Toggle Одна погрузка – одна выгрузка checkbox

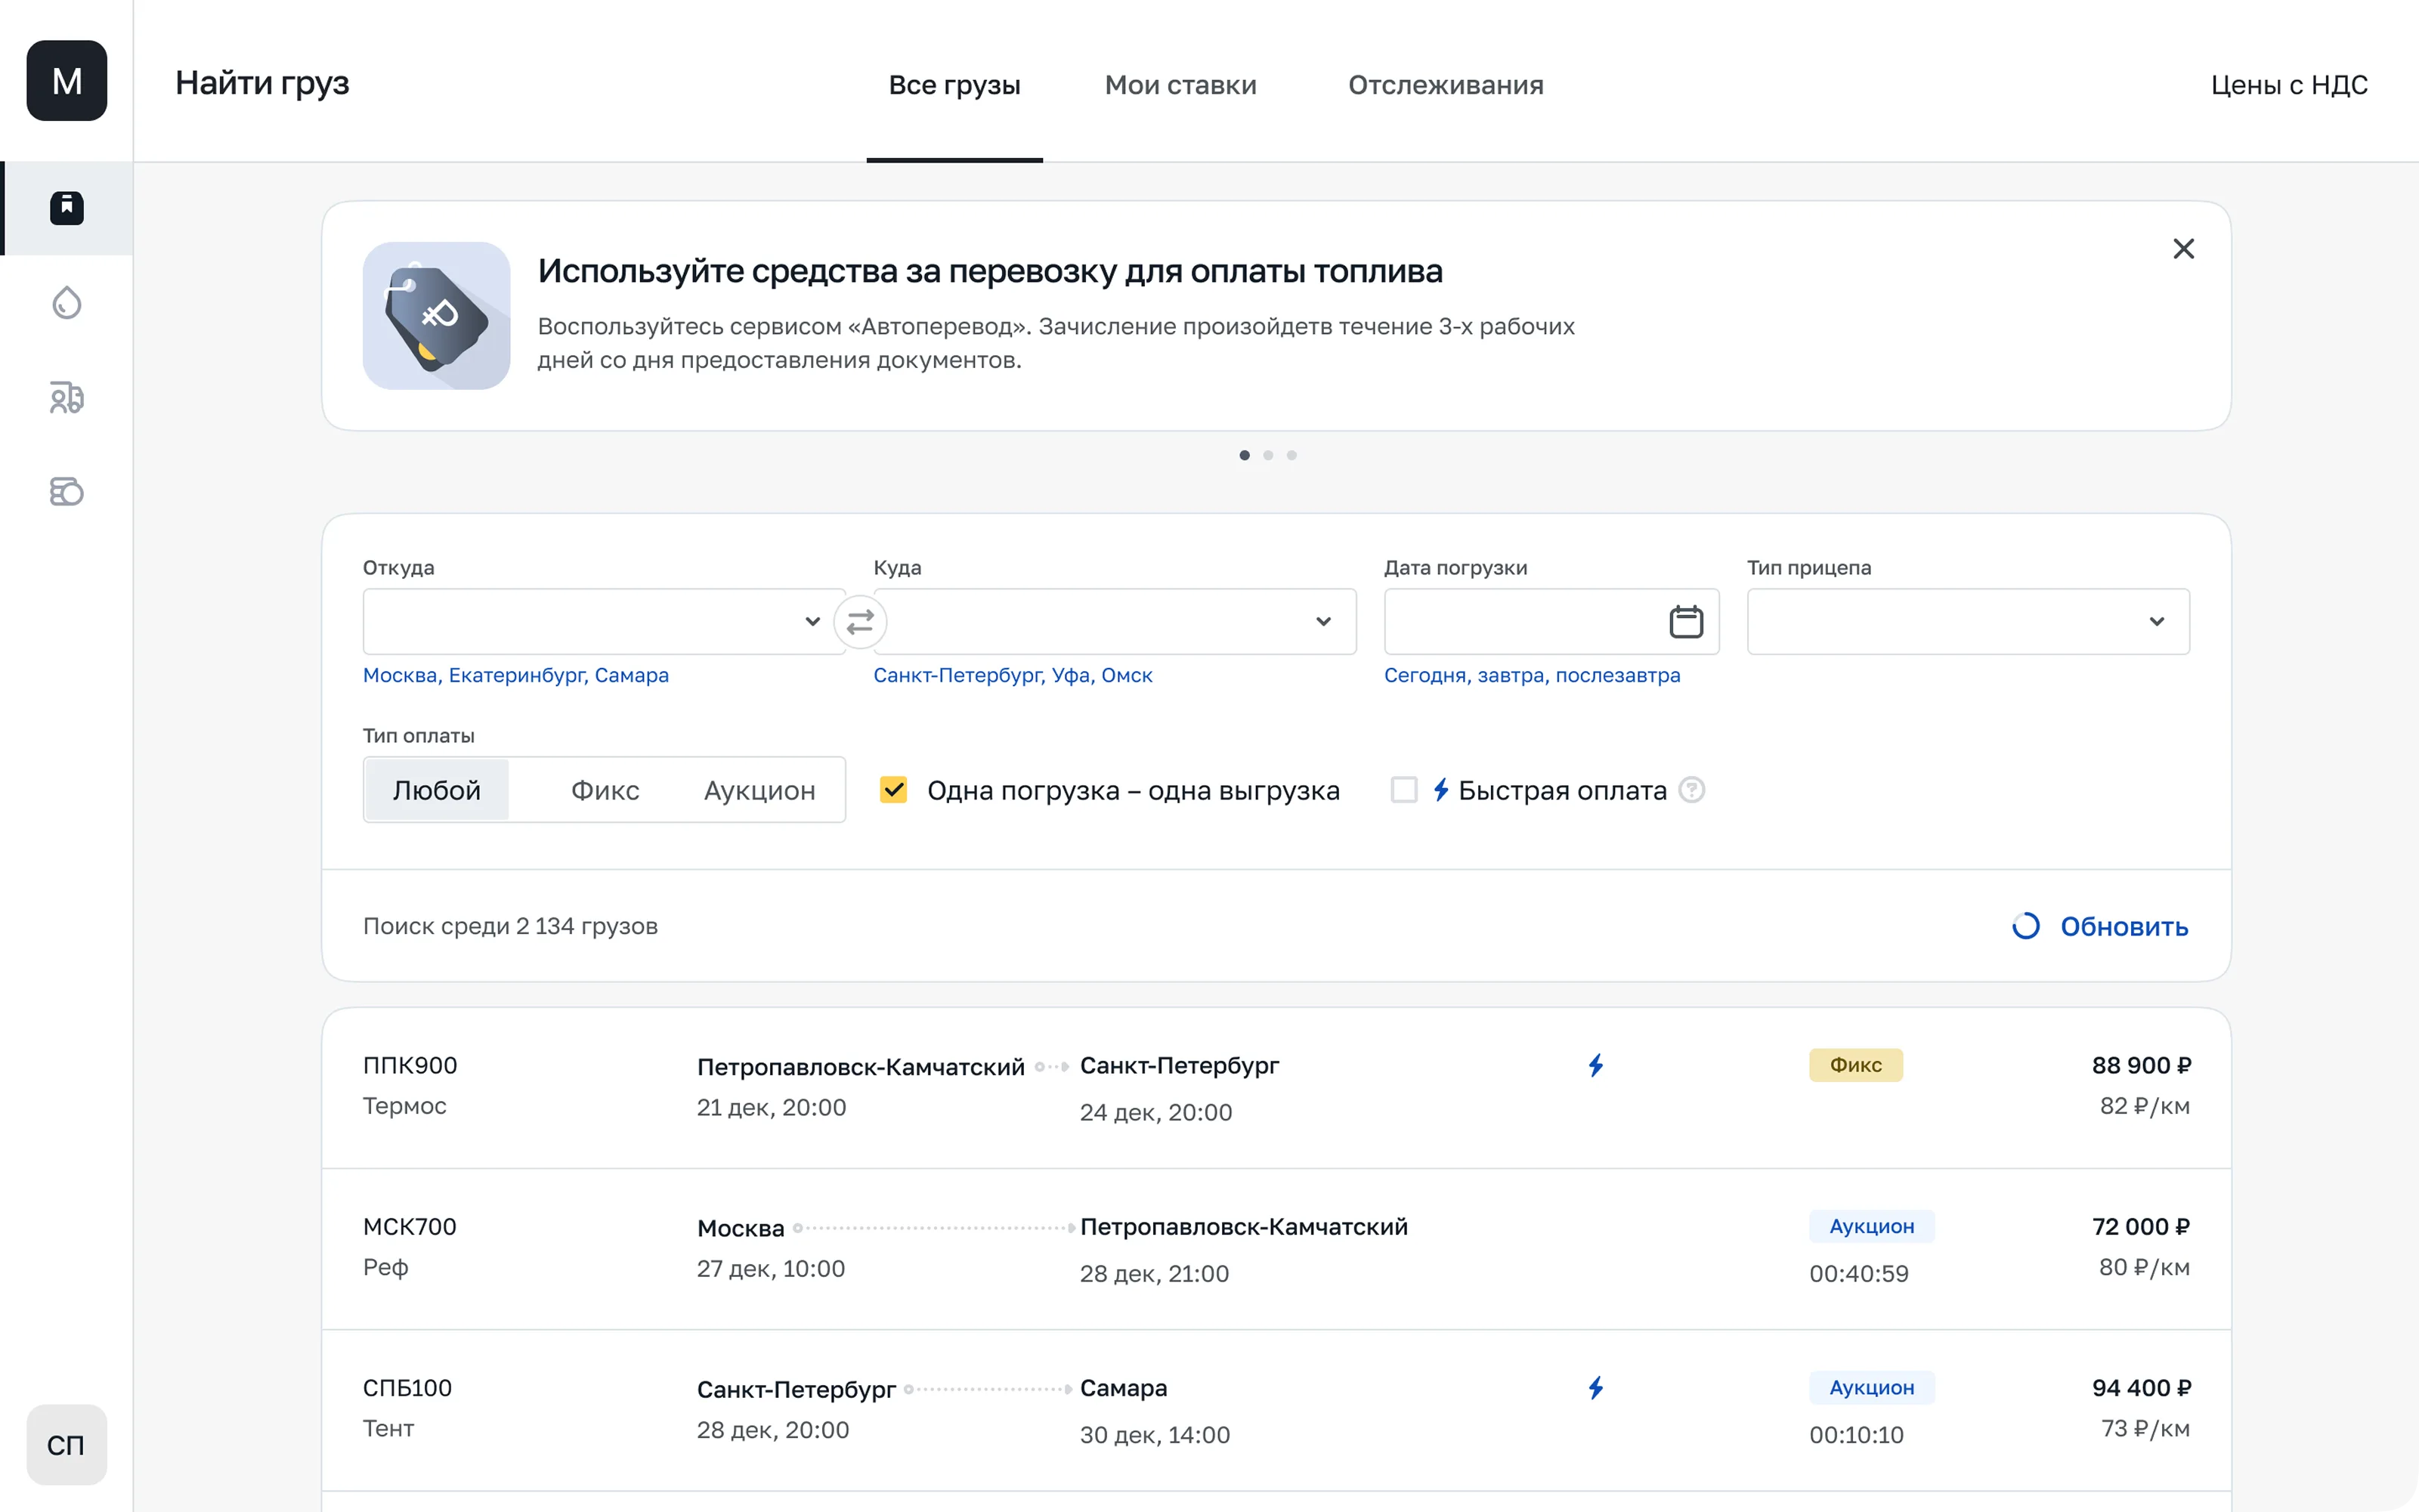point(894,790)
